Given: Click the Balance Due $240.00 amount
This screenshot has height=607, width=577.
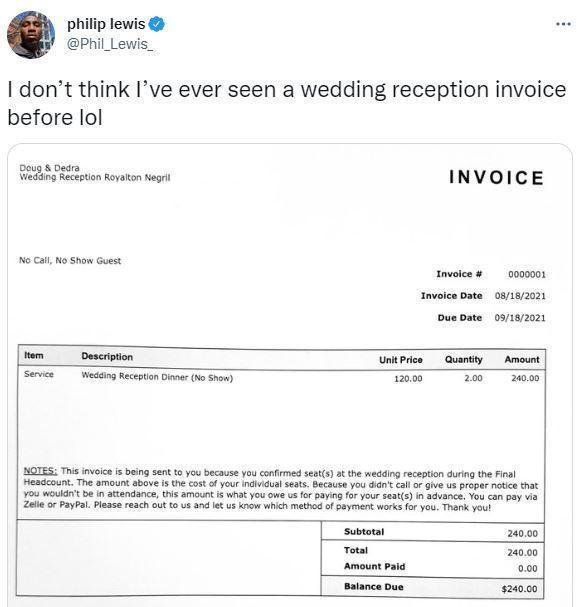Looking at the screenshot, I should [519, 589].
